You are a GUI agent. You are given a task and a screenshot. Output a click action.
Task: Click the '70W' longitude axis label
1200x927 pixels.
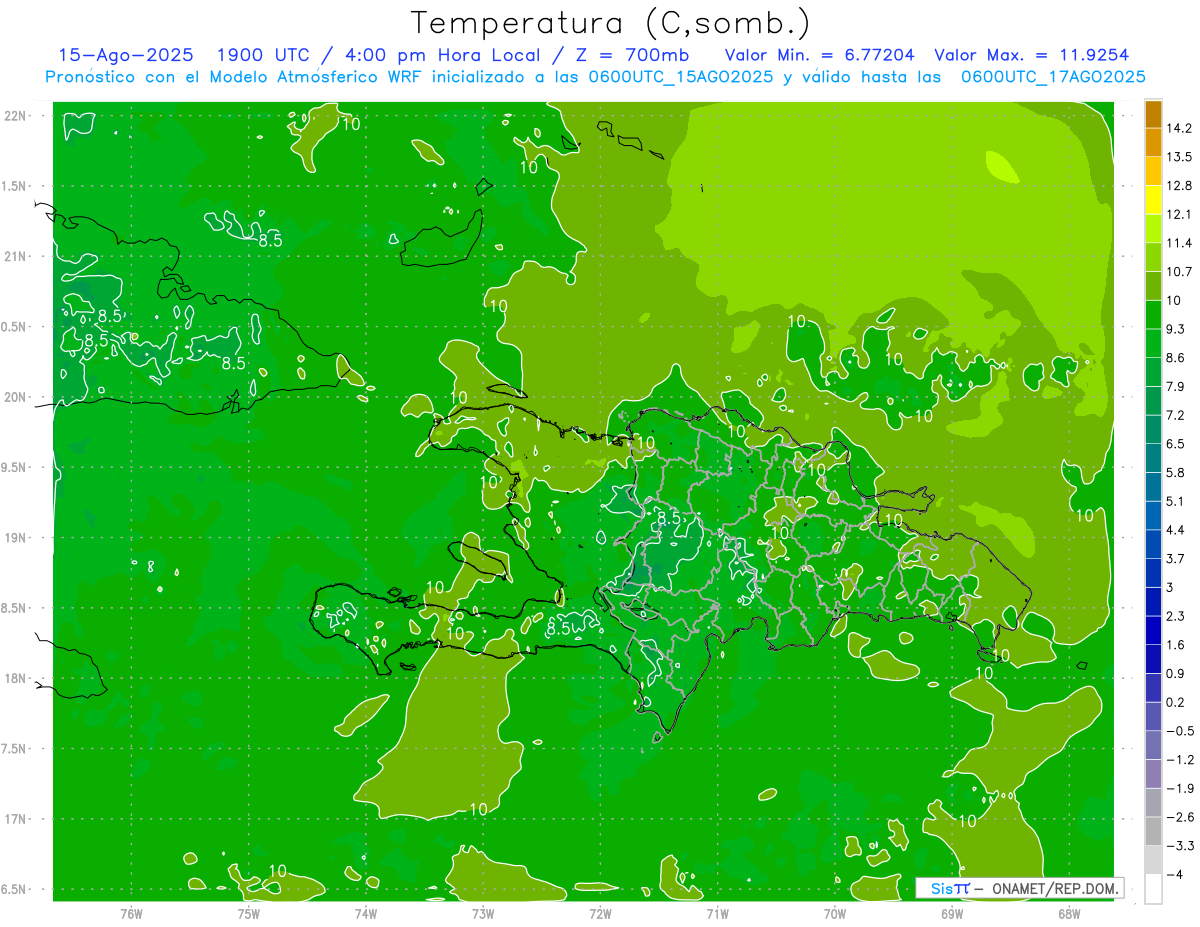tap(835, 913)
